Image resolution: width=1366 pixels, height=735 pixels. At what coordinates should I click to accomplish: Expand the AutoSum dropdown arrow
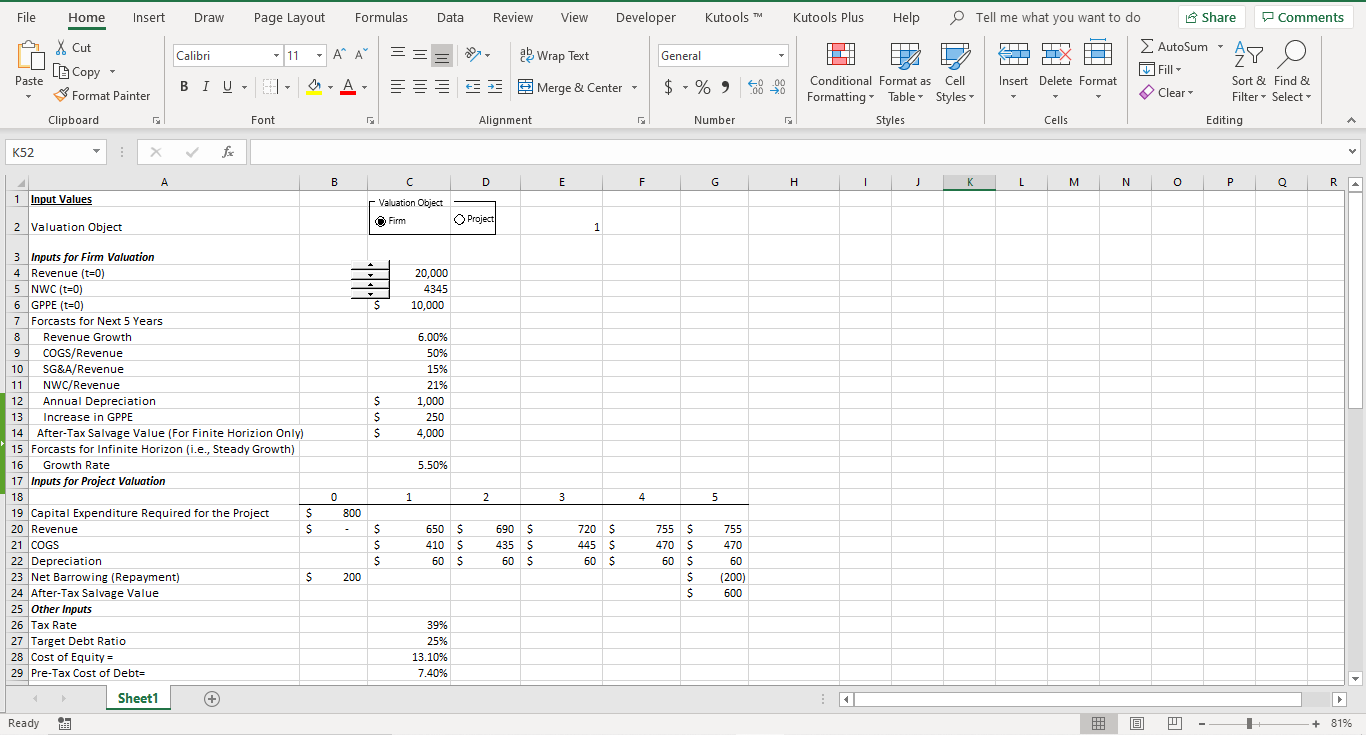coord(1220,47)
